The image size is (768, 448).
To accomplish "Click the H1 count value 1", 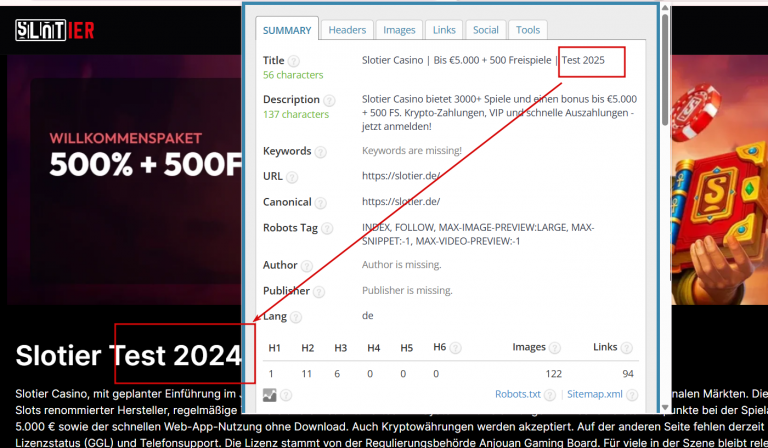I will click(271, 374).
